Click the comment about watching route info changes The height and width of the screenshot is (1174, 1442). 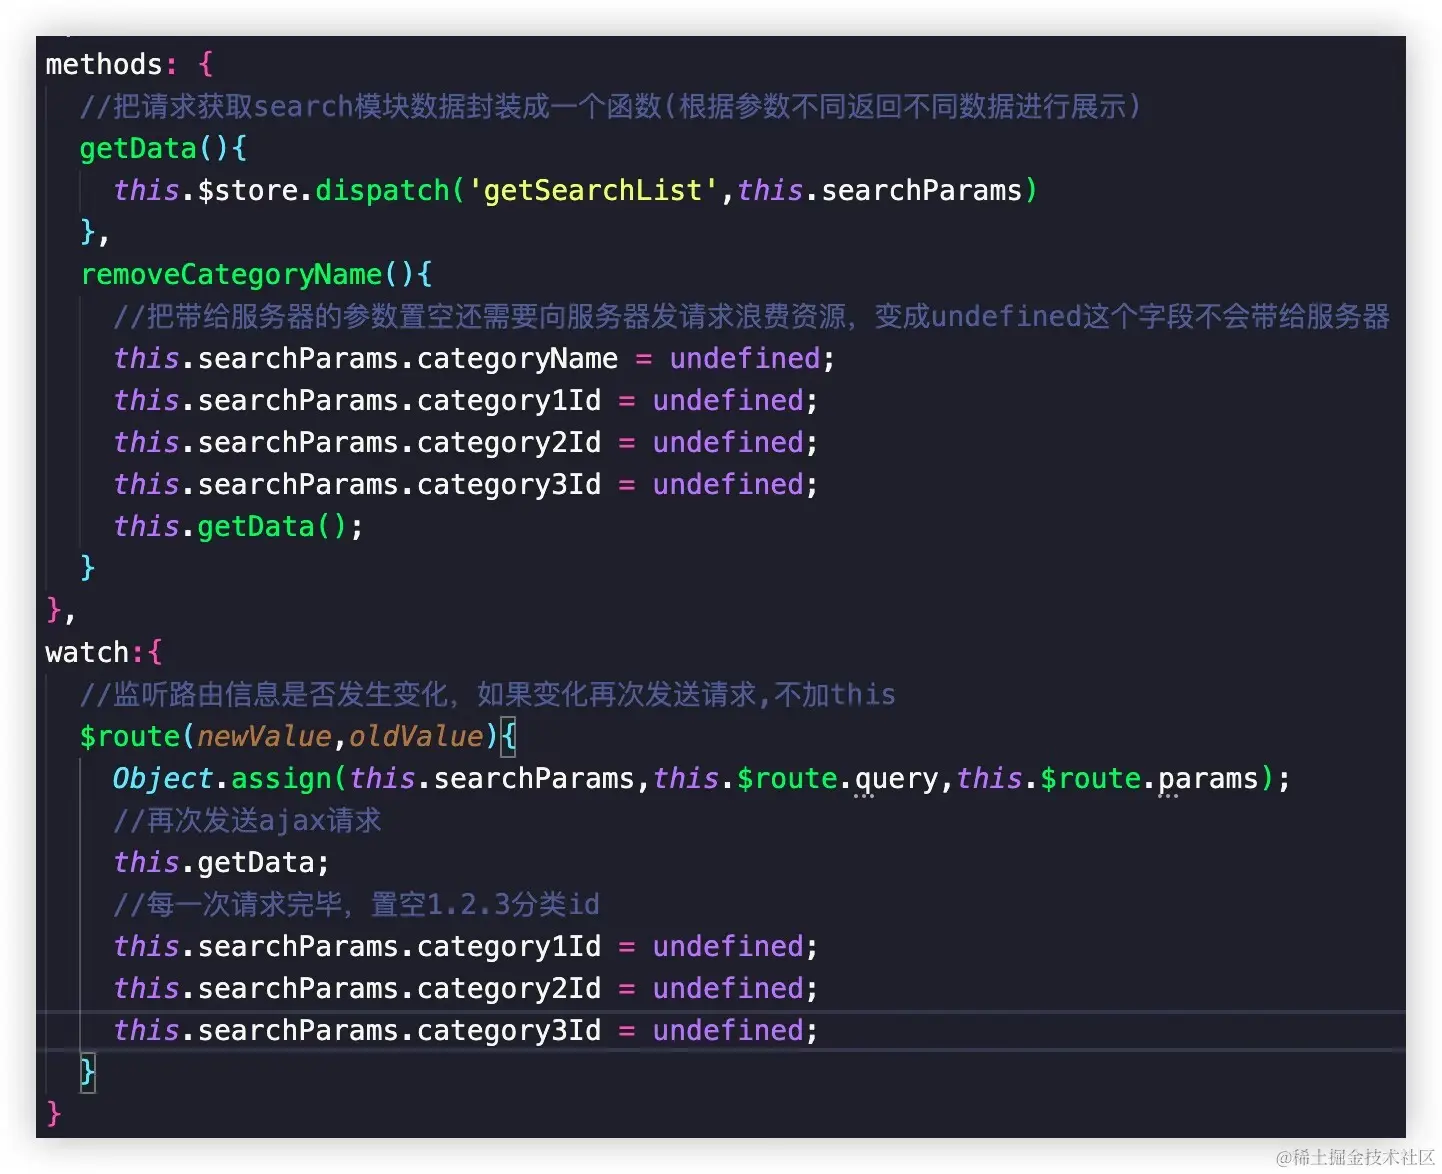487,695
